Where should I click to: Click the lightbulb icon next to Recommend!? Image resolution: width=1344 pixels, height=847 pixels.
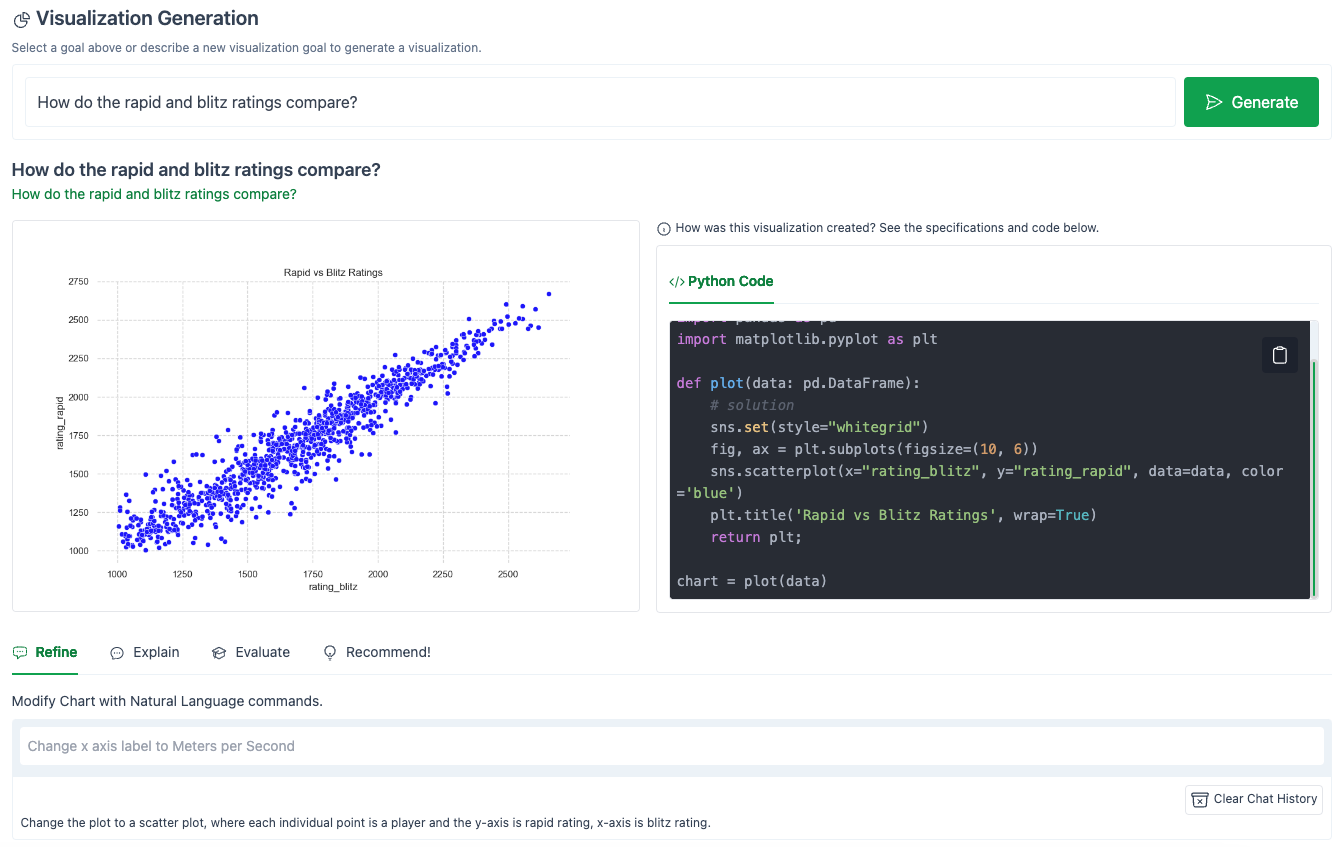coord(330,652)
